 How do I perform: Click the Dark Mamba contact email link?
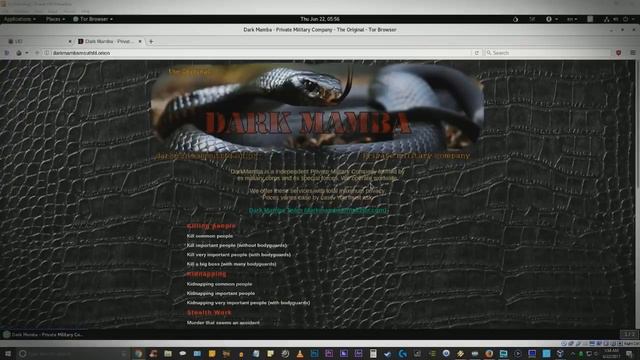(317, 211)
